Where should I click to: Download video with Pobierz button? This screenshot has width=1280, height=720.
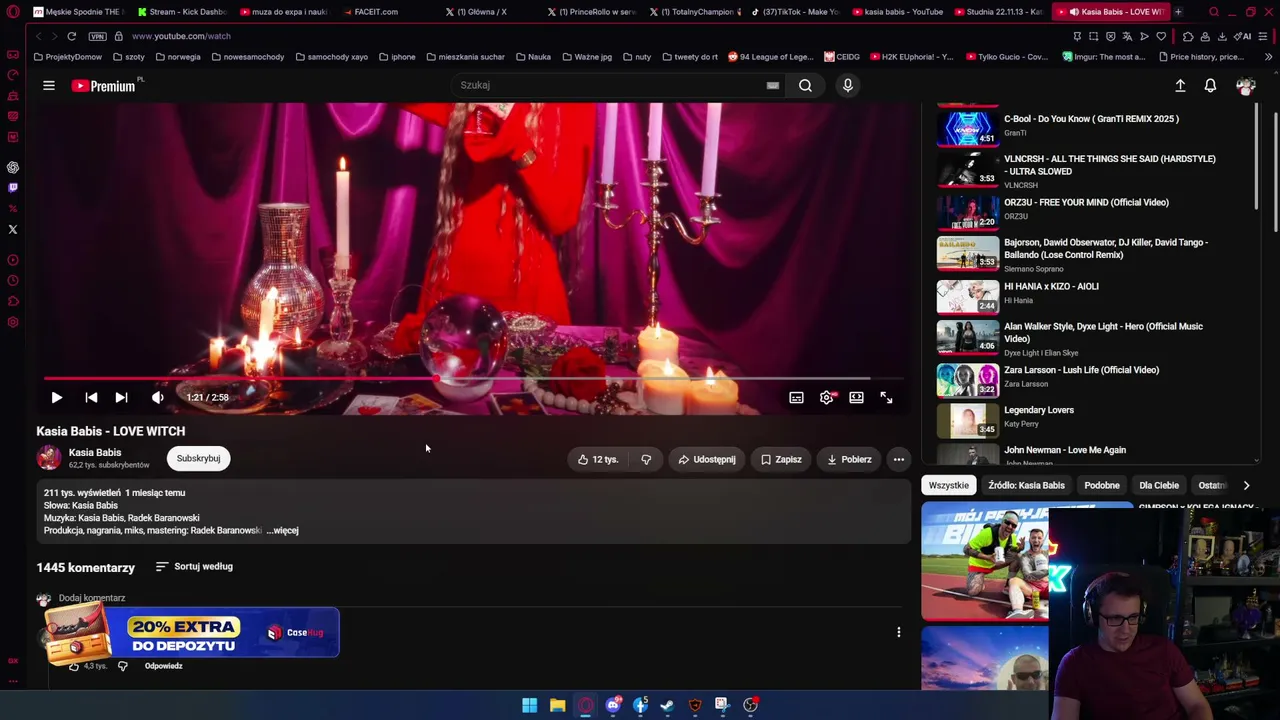pyautogui.click(x=850, y=459)
